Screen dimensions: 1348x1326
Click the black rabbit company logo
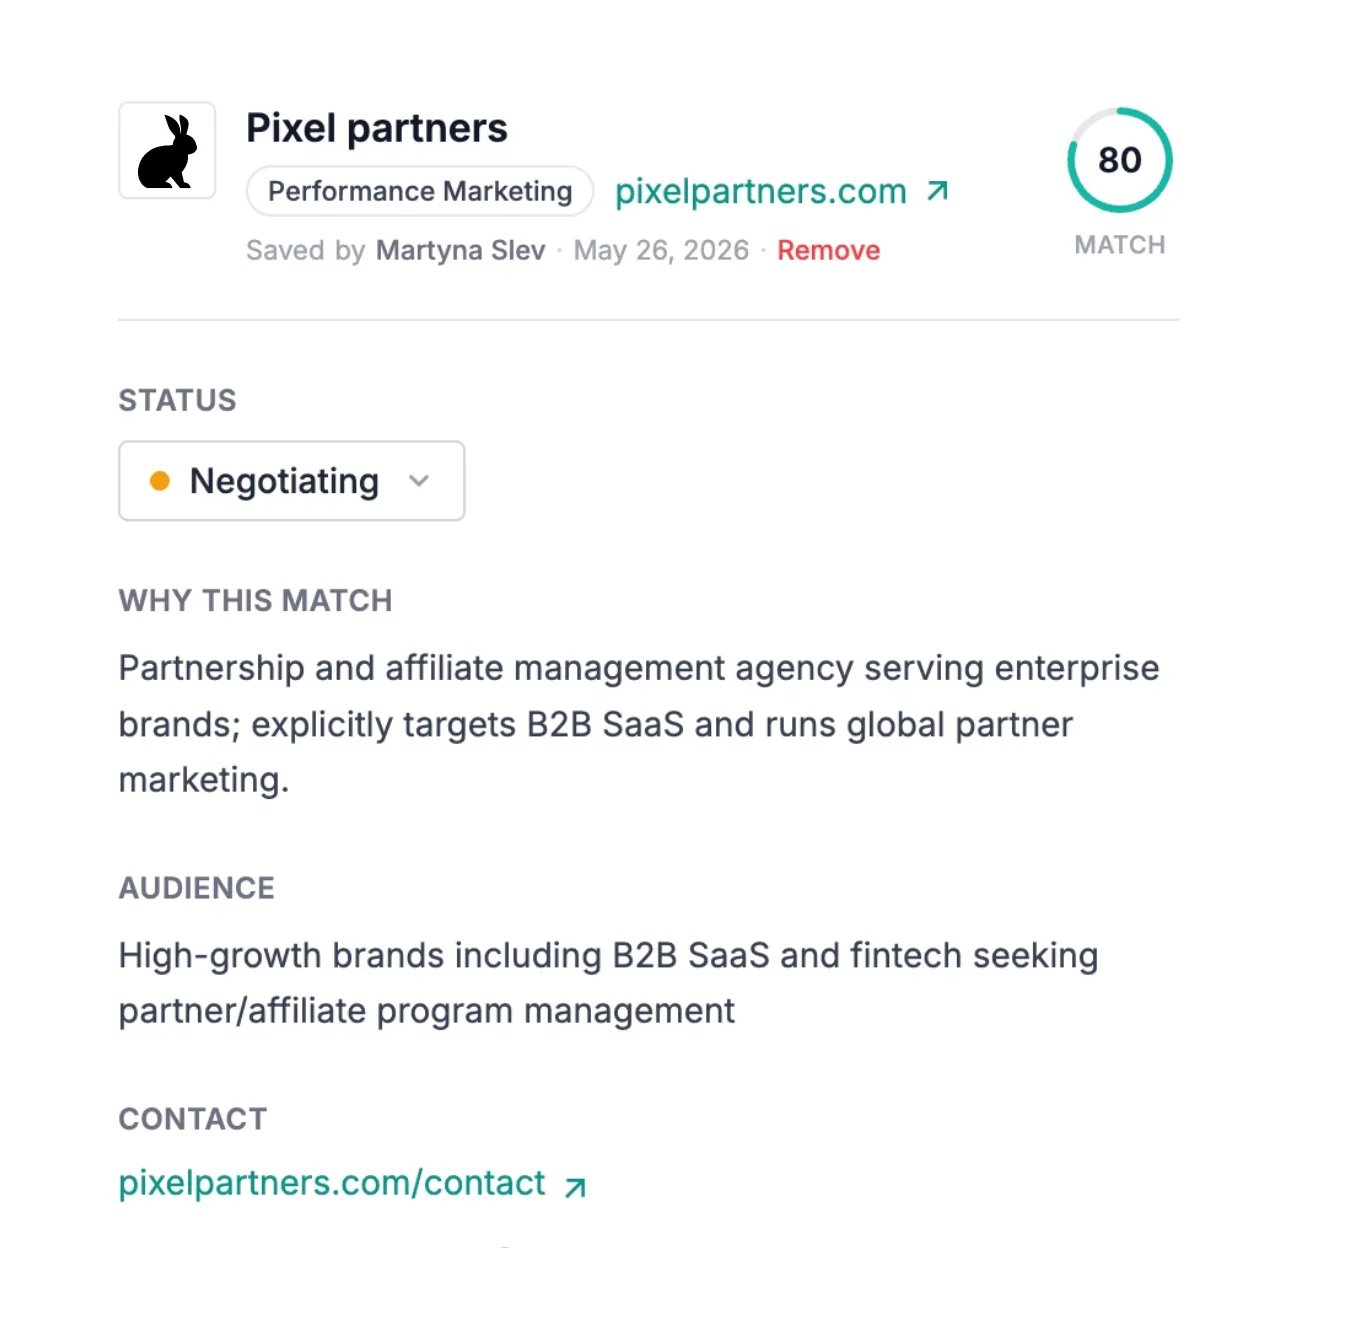click(167, 151)
